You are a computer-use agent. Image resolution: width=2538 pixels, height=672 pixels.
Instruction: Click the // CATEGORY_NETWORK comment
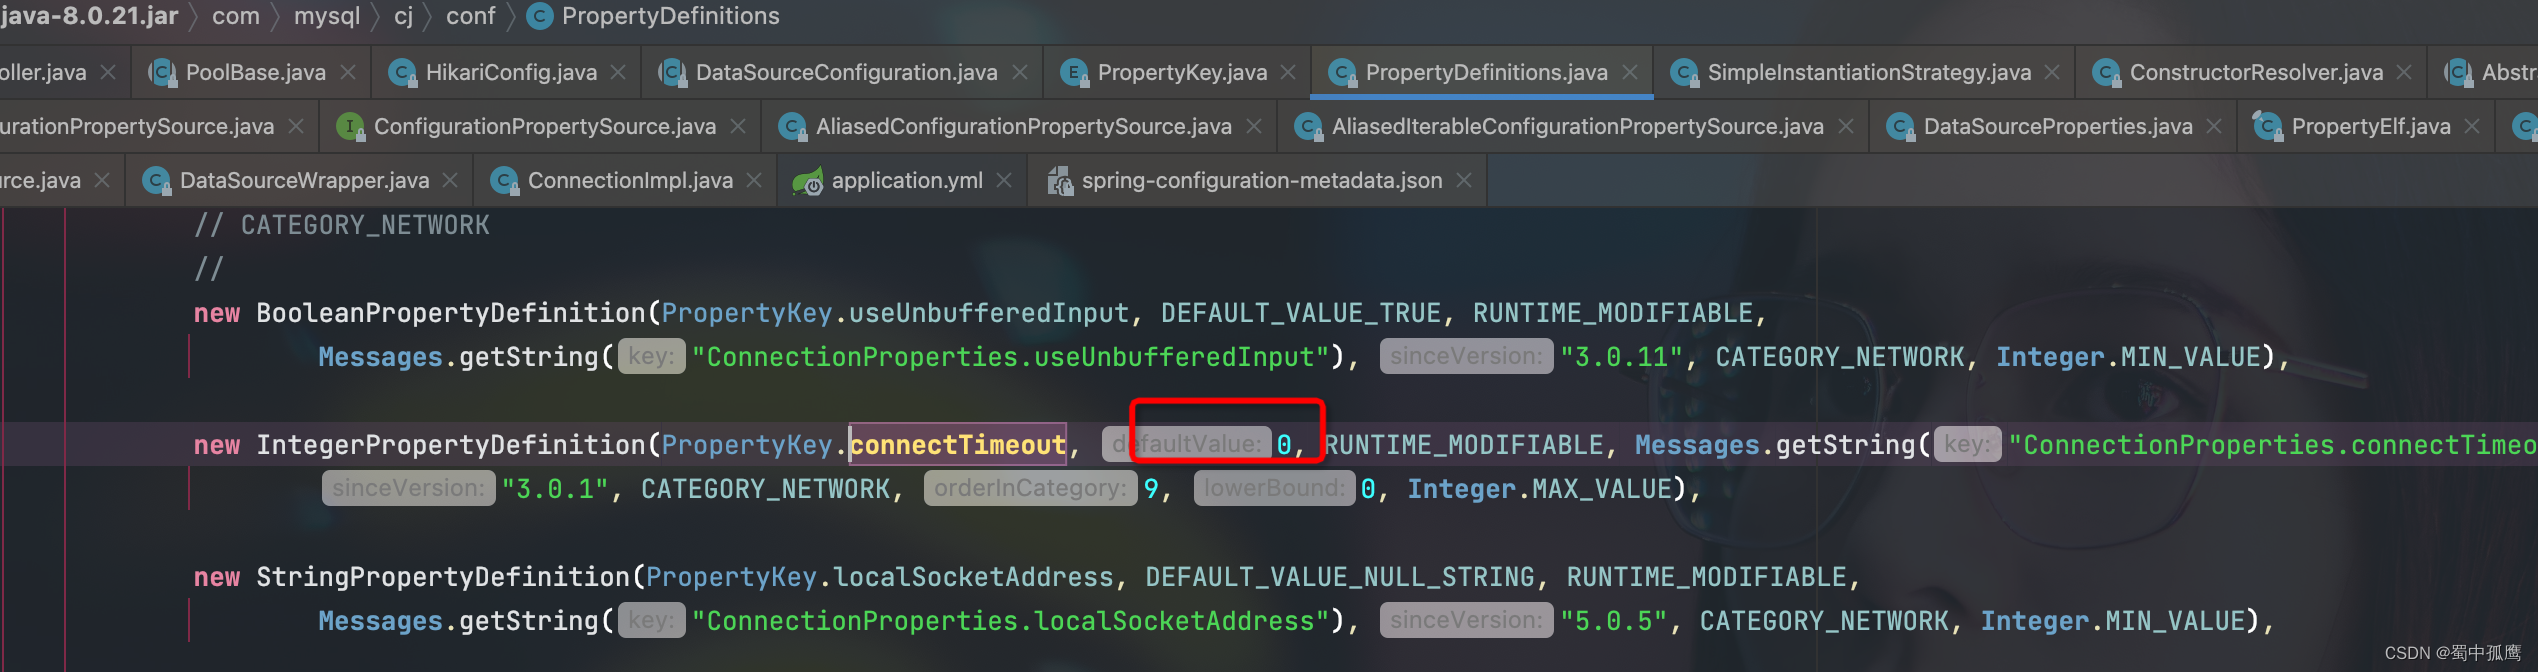(342, 225)
